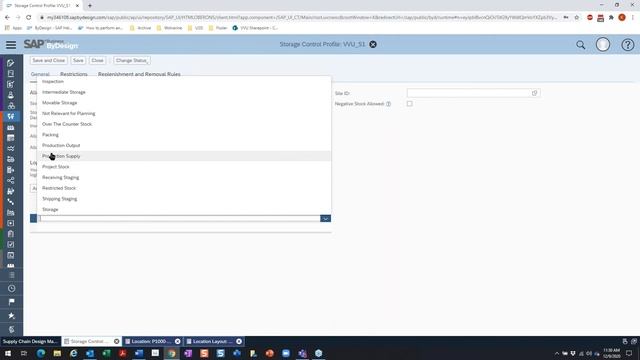Viewport: 640px width, 360px height.
Task: Click the share-nodes sidebar icon
Action: click(11, 180)
